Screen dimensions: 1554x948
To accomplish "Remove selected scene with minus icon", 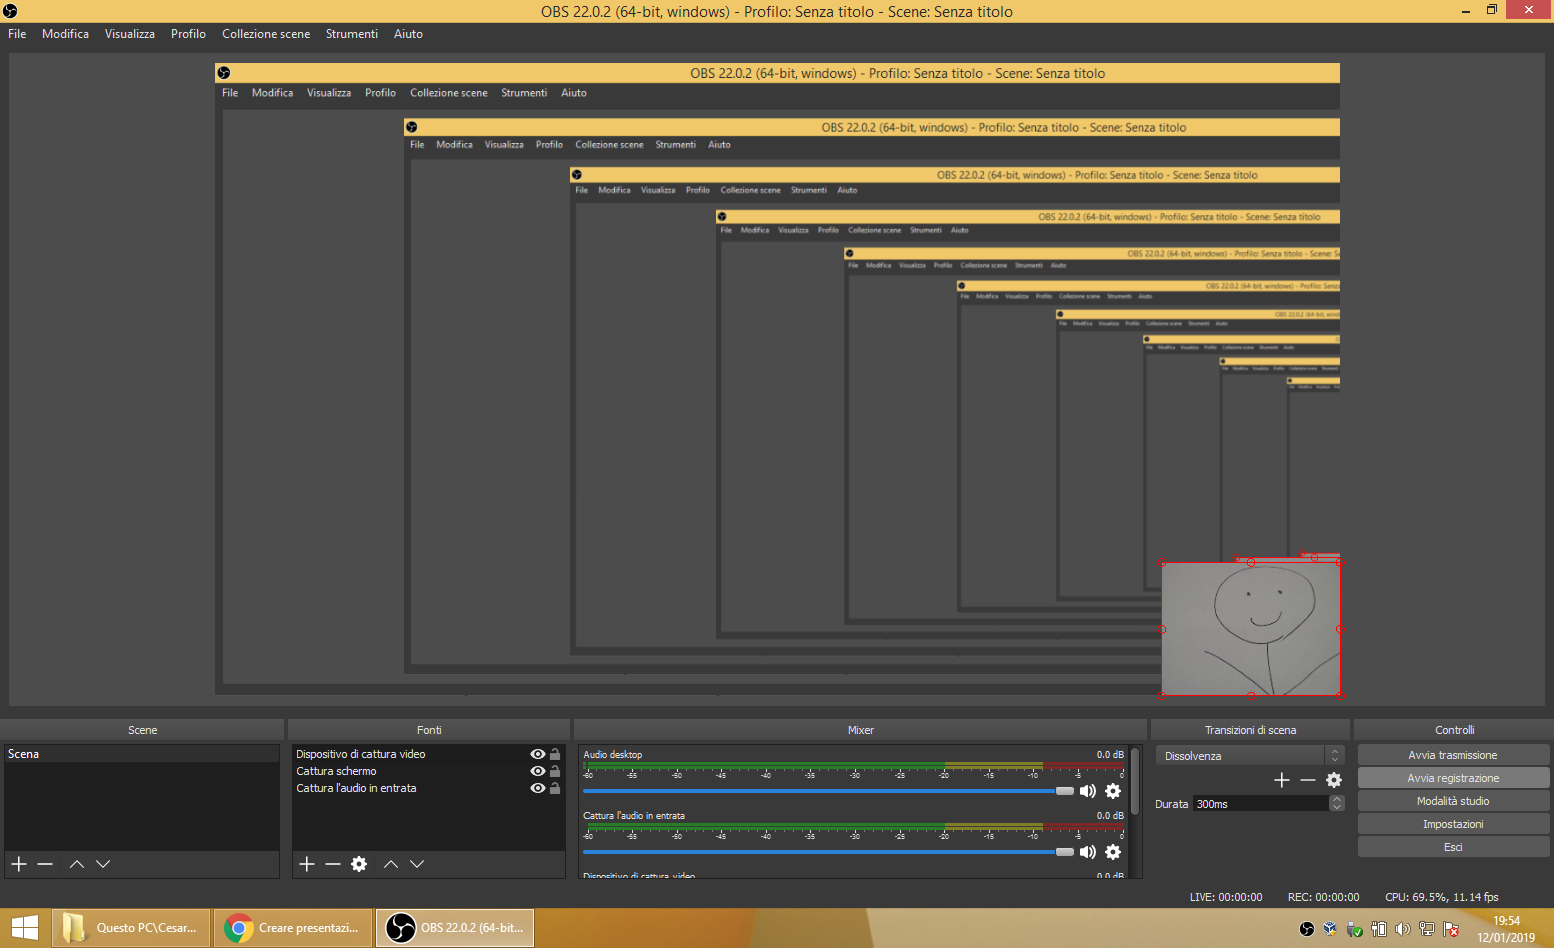I will coord(45,864).
